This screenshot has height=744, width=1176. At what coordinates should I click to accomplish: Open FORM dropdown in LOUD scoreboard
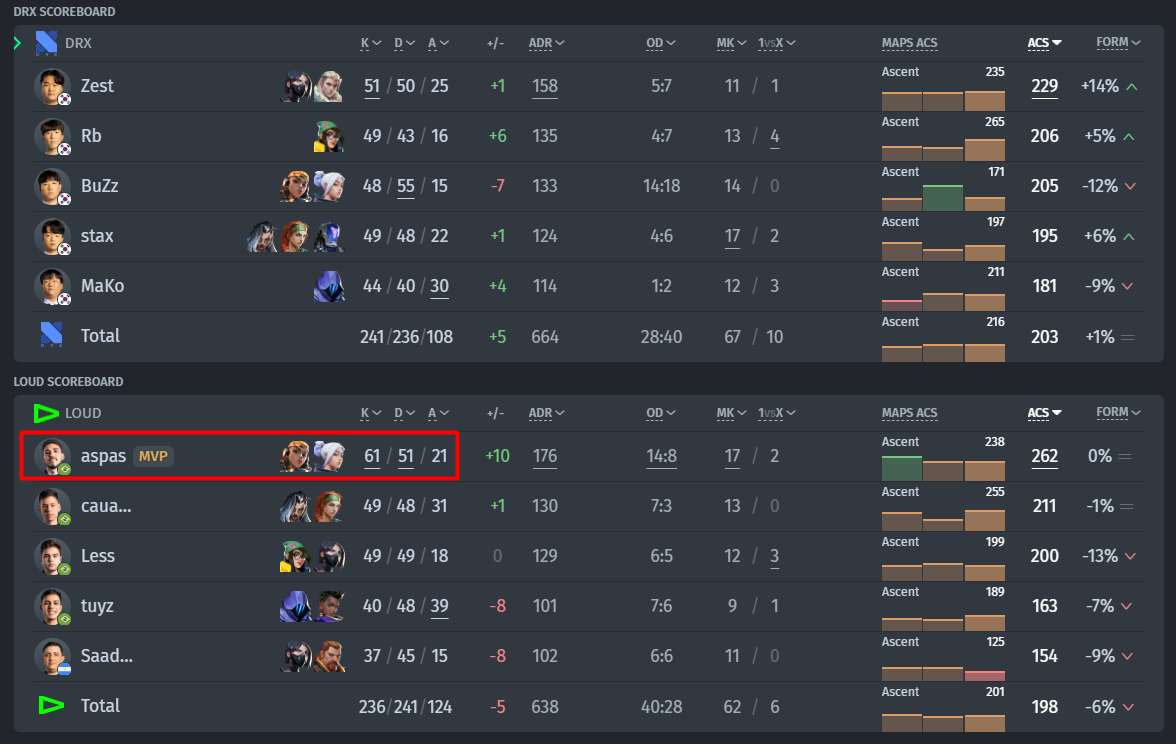1118,412
